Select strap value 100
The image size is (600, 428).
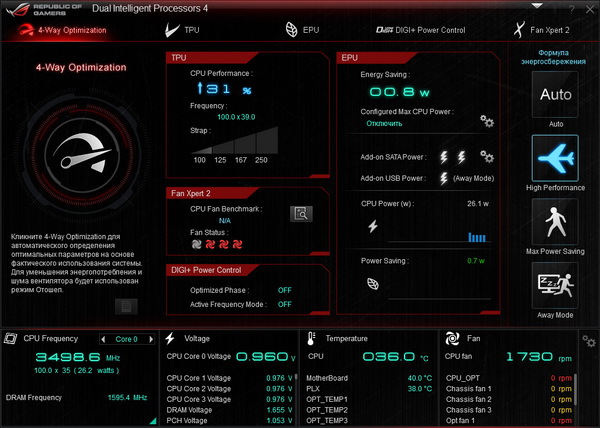(199, 160)
